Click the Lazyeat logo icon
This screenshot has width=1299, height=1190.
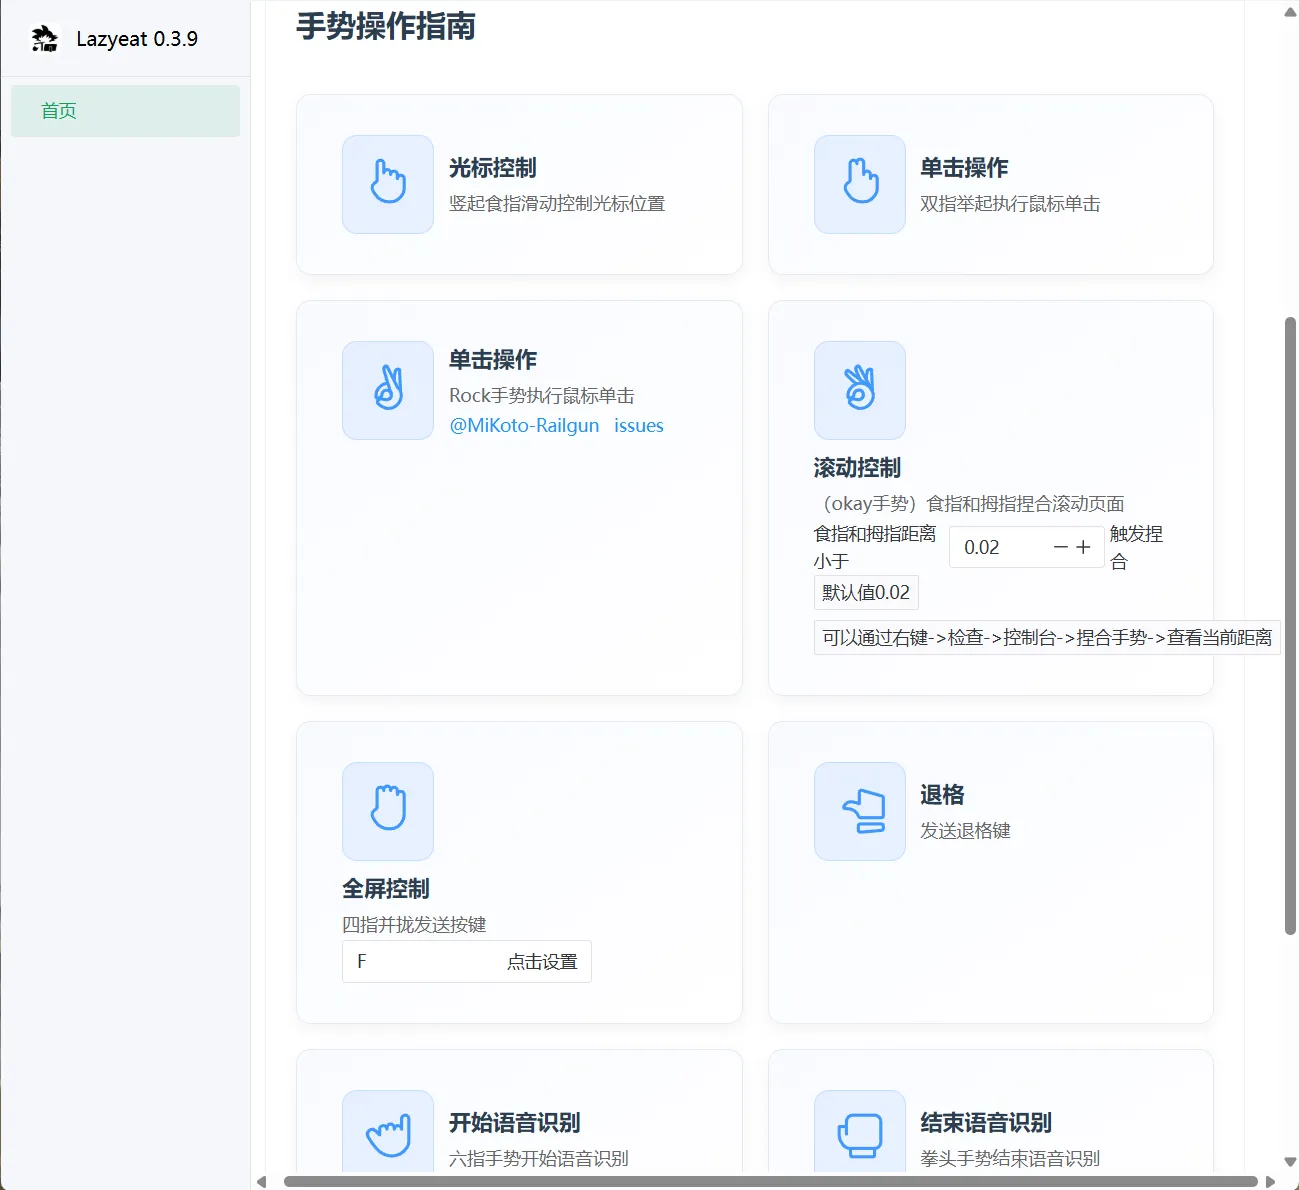pyautogui.click(x=44, y=38)
